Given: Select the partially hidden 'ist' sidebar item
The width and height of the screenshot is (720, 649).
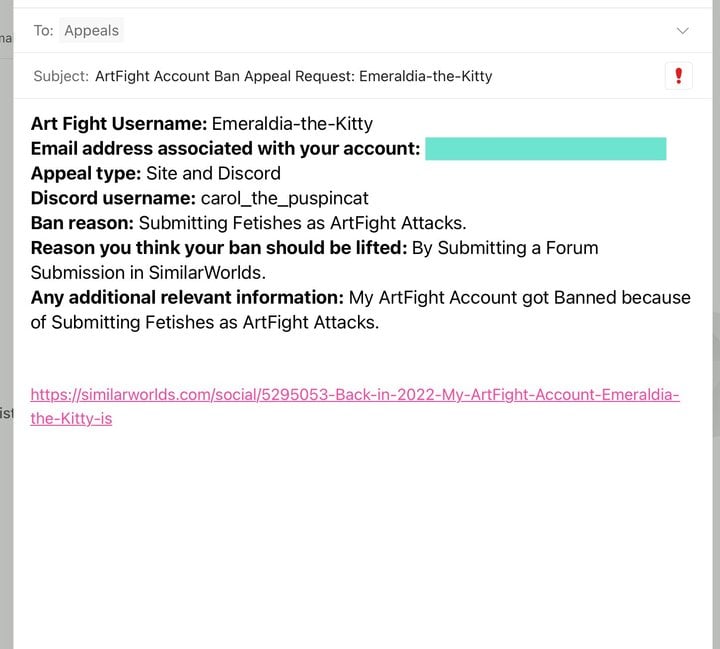Looking at the screenshot, I should pos(6,413).
